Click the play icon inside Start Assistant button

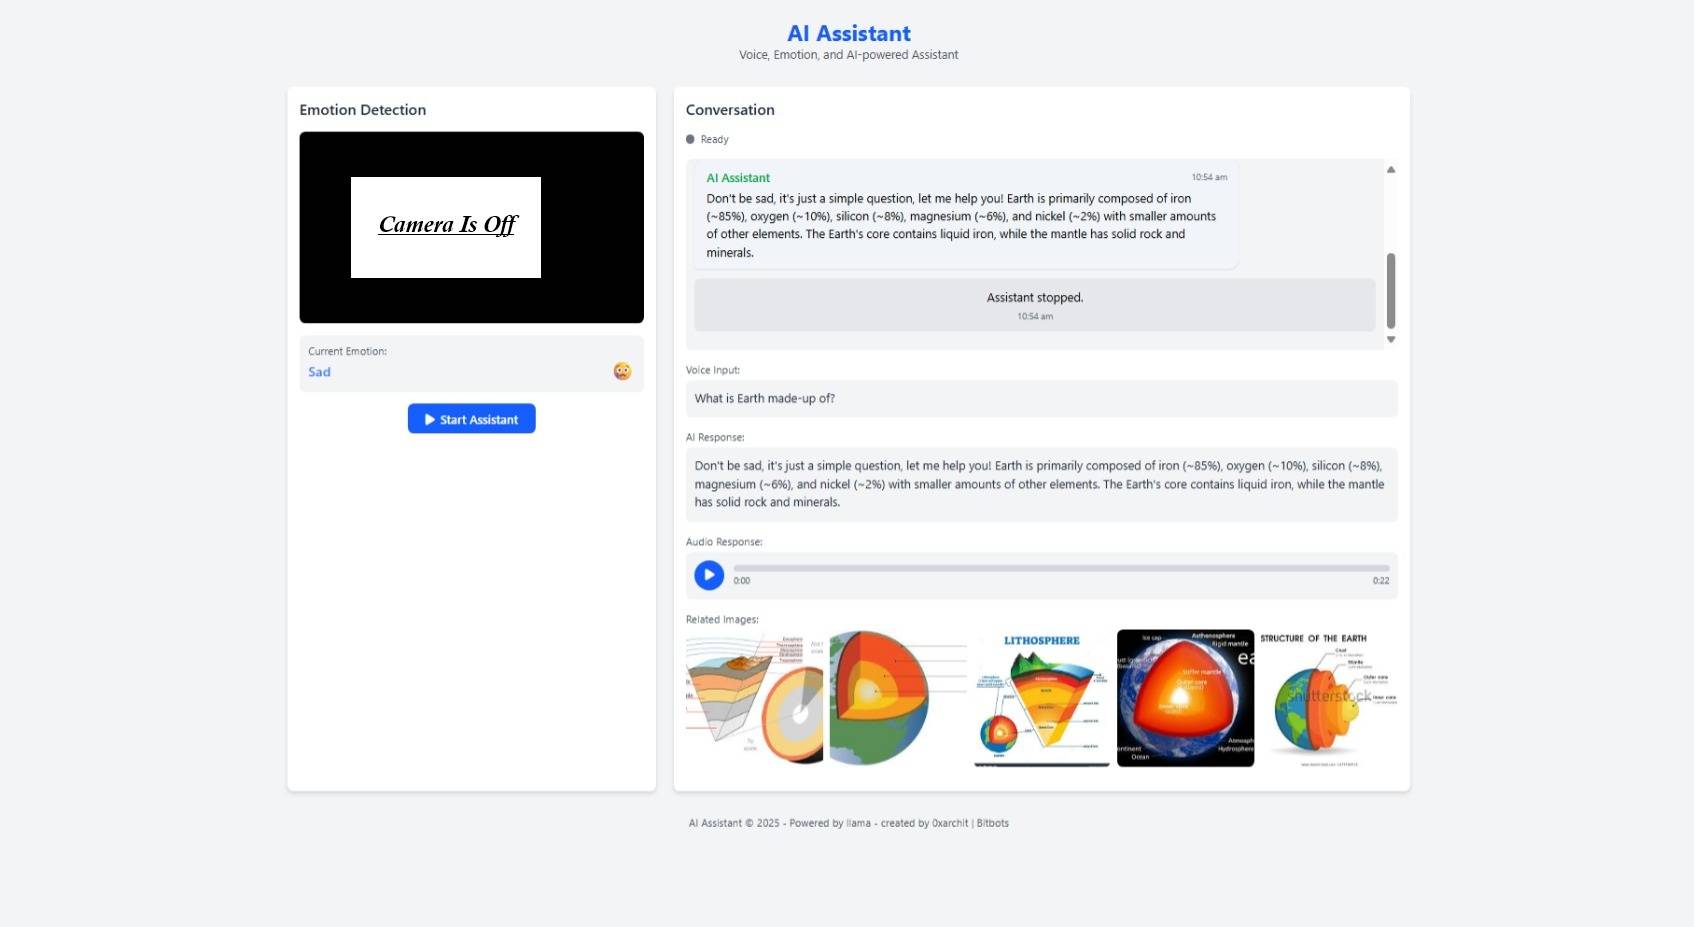tap(430, 419)
